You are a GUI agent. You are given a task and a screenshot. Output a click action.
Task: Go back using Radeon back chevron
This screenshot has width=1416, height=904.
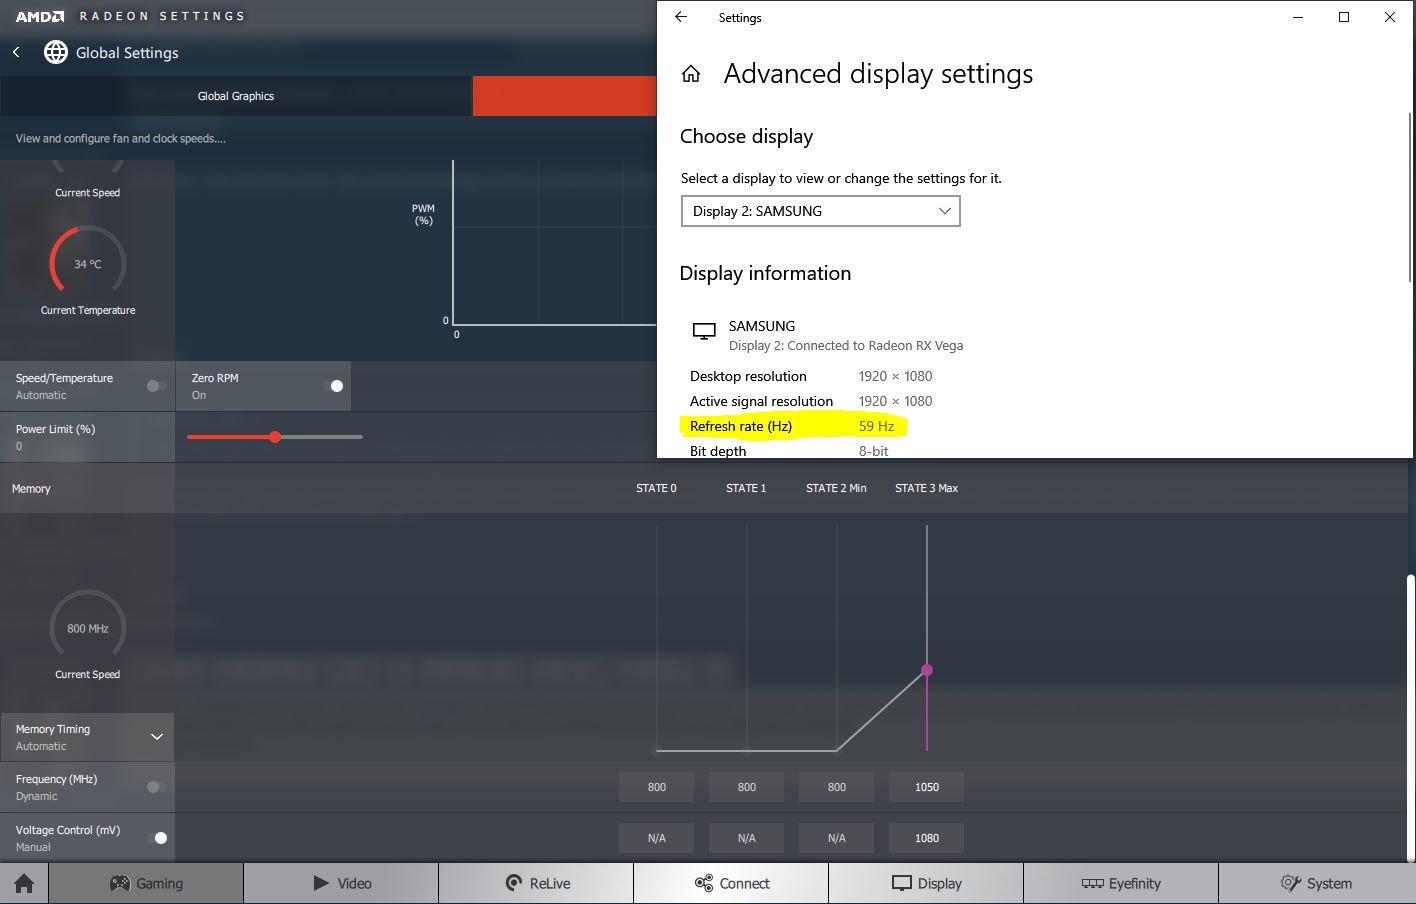(16, 52)
